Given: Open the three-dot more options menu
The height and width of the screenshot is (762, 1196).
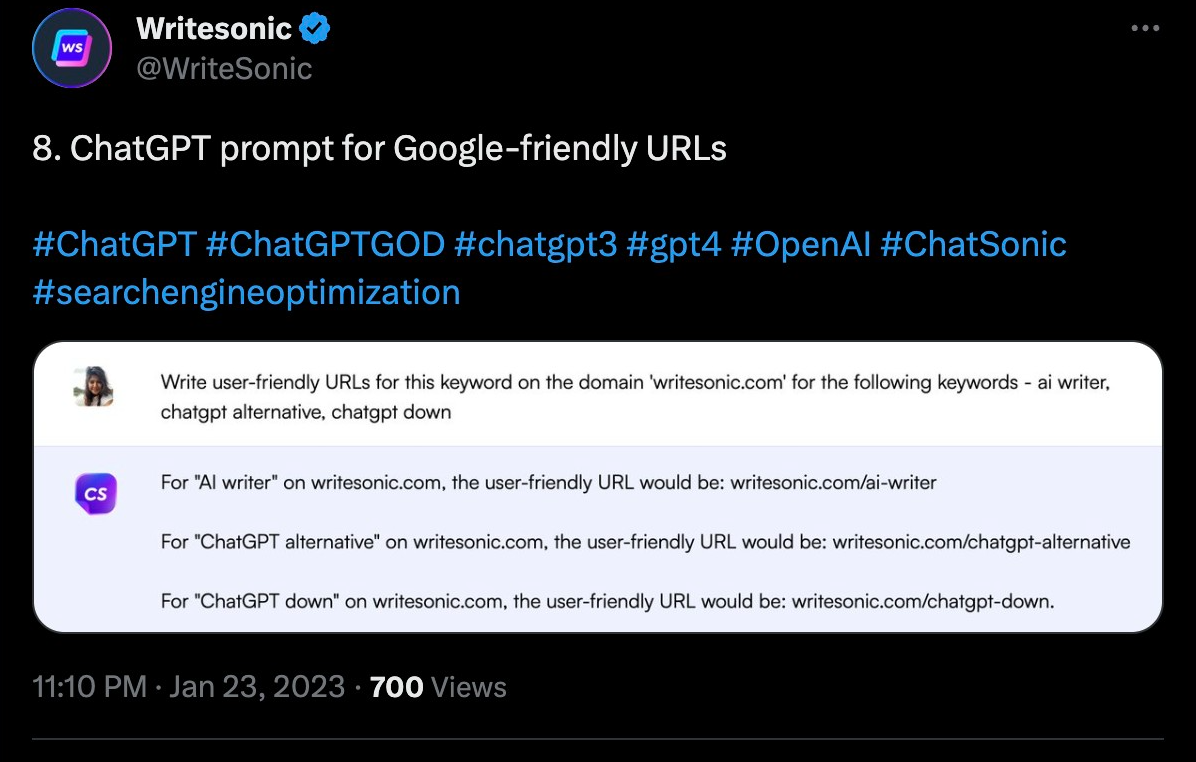Looking at the screenshot, I should click(x=1145, y=28).
